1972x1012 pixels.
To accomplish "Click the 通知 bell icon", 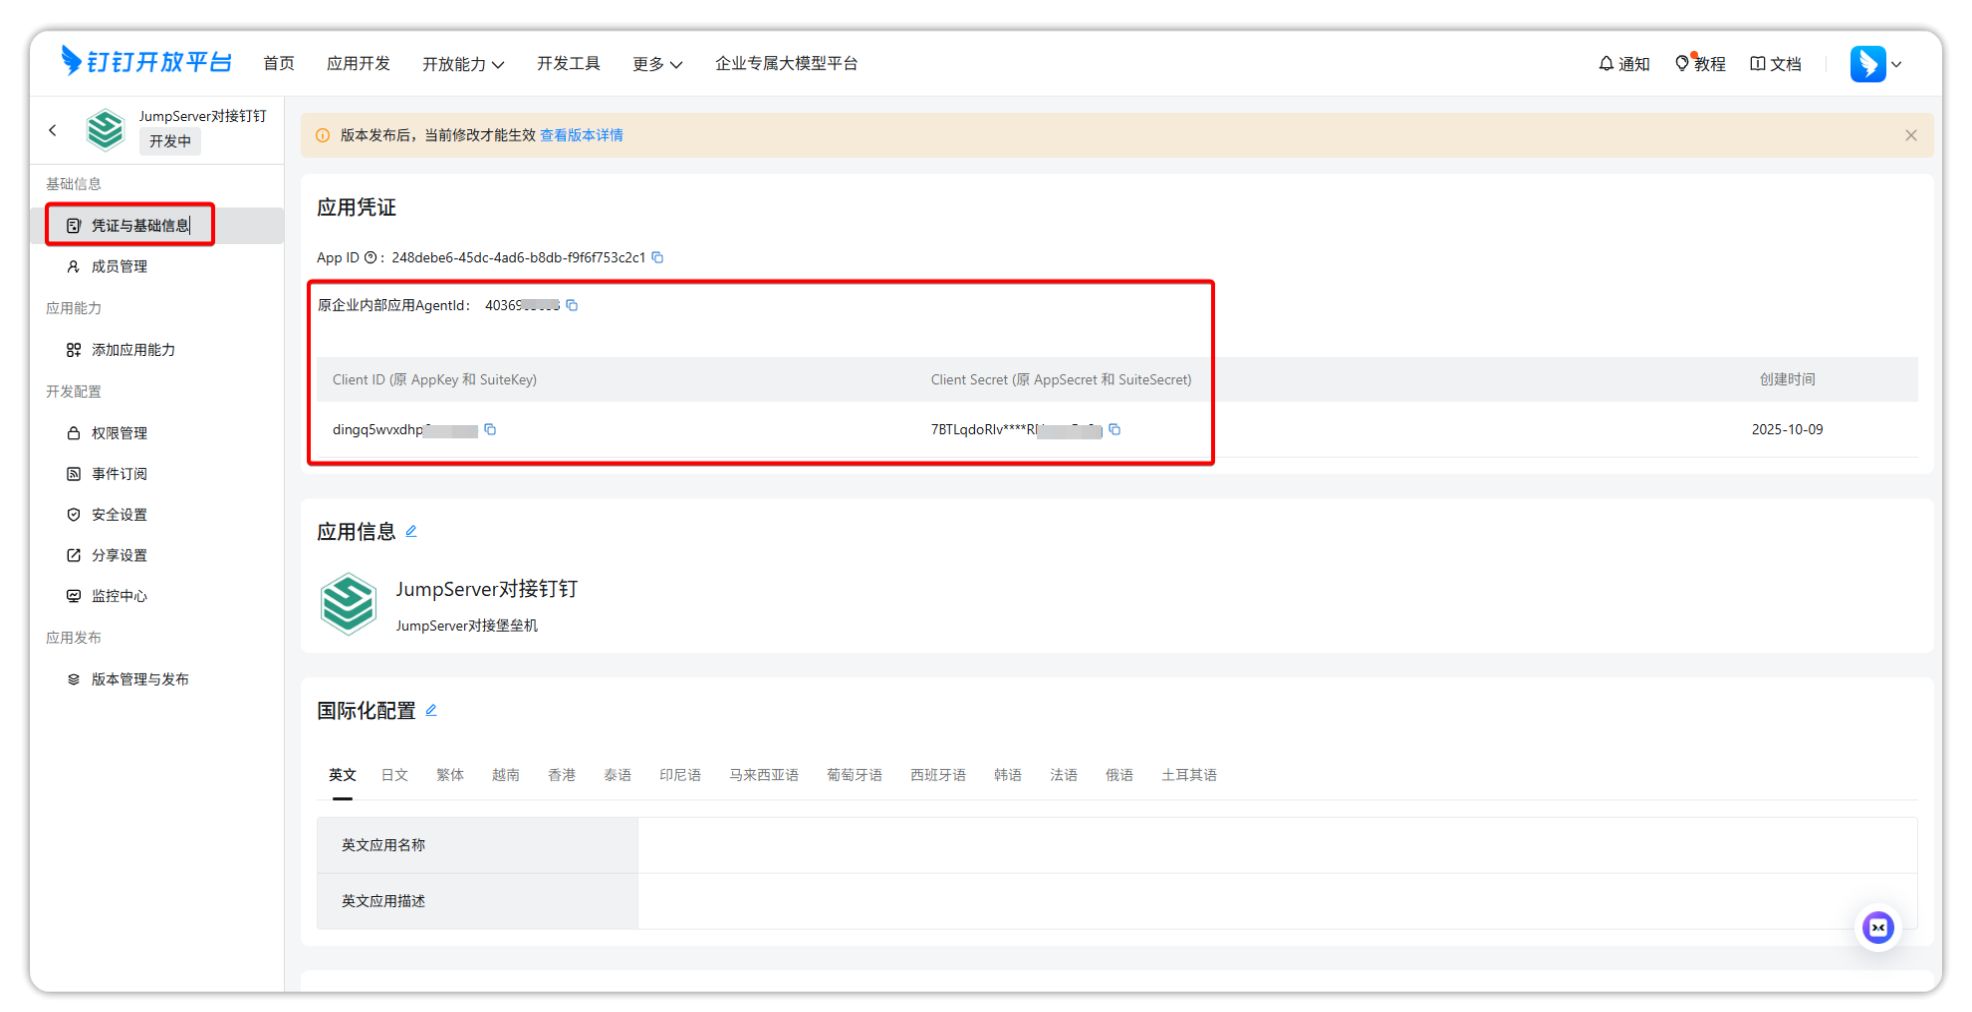I will coord(1606,64).
